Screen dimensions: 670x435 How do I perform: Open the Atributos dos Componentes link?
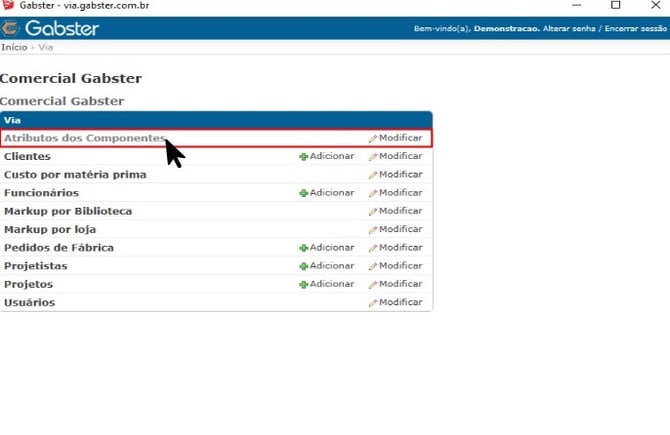(85, 138)
